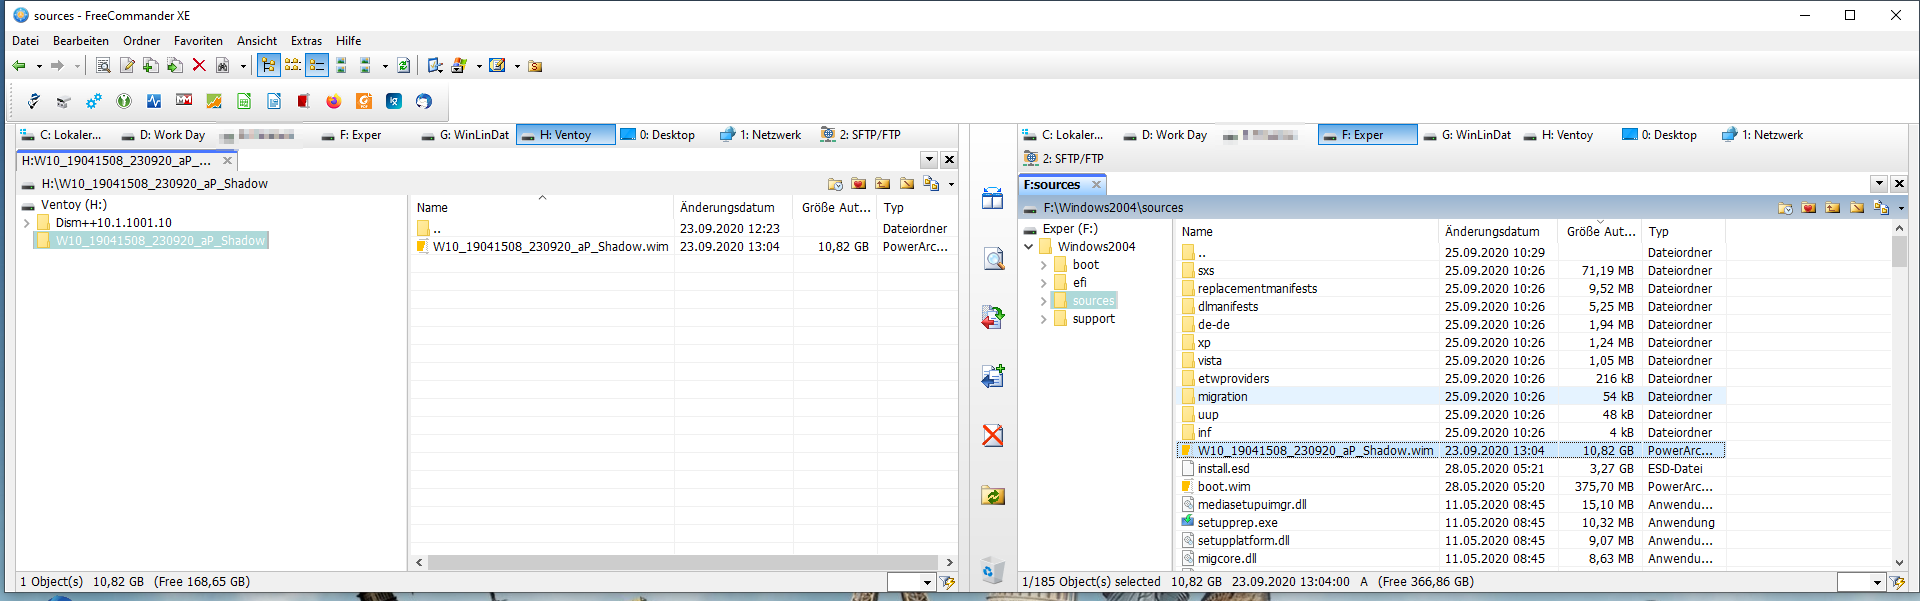Screen dimensions: 1920x601
Task: Click the middle strip red X delete icon
Action: tap(993, 436)
